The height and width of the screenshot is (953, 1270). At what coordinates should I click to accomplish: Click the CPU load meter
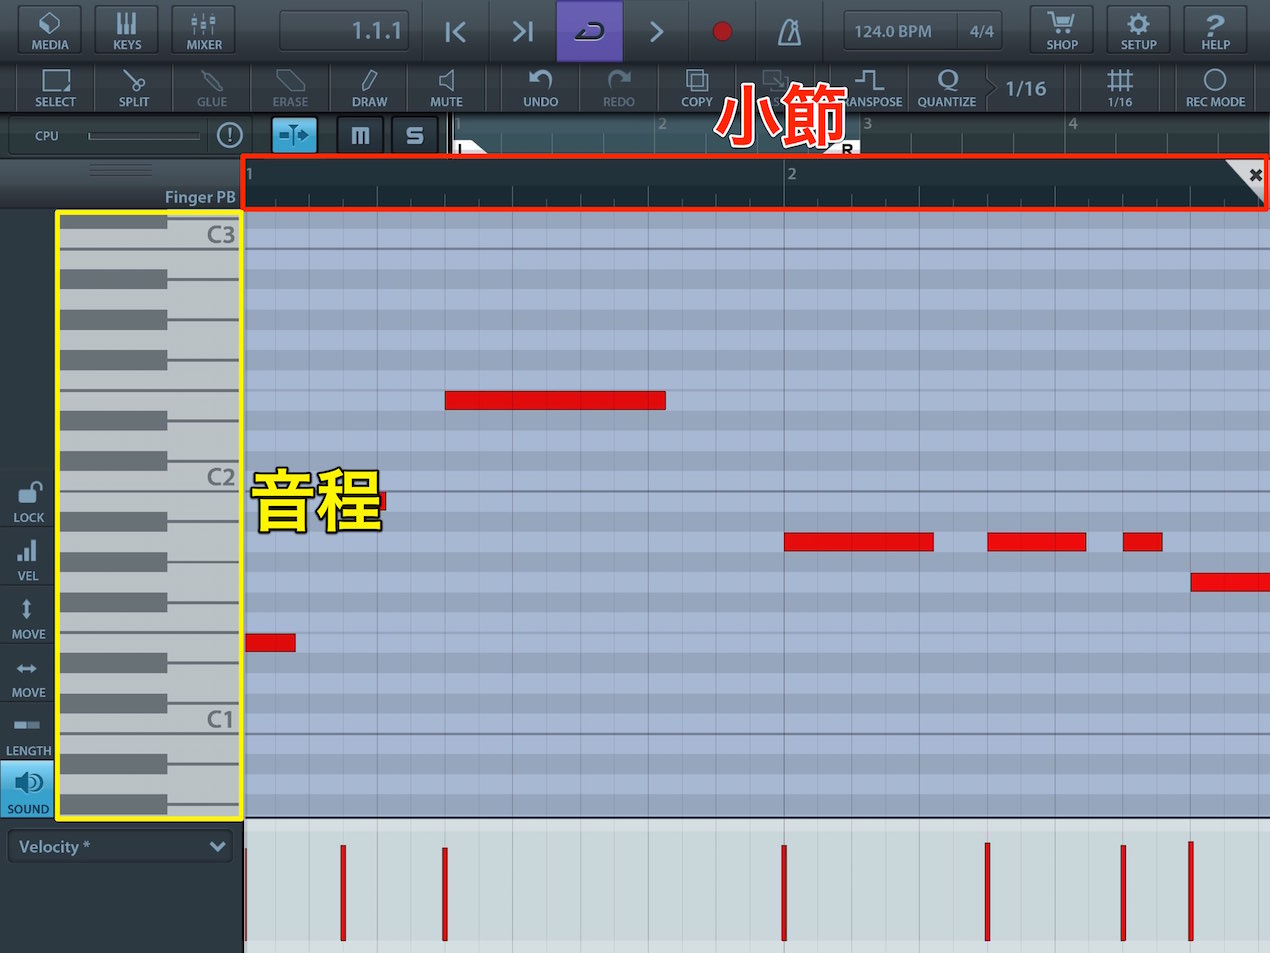click(144, 136)
